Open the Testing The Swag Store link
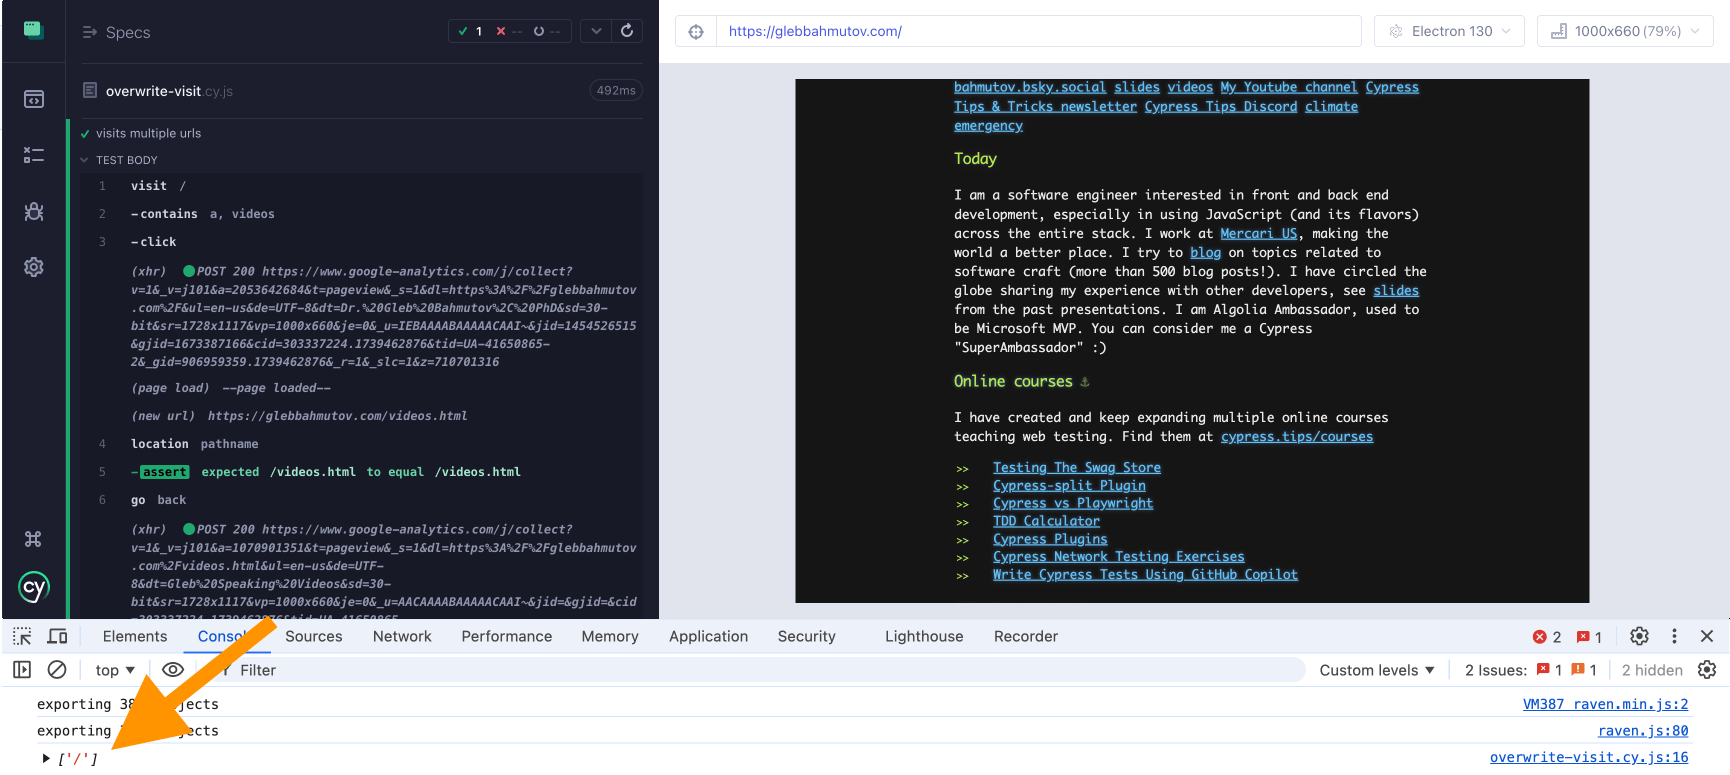1730x775 pixels. click(x=1077, y=467)
